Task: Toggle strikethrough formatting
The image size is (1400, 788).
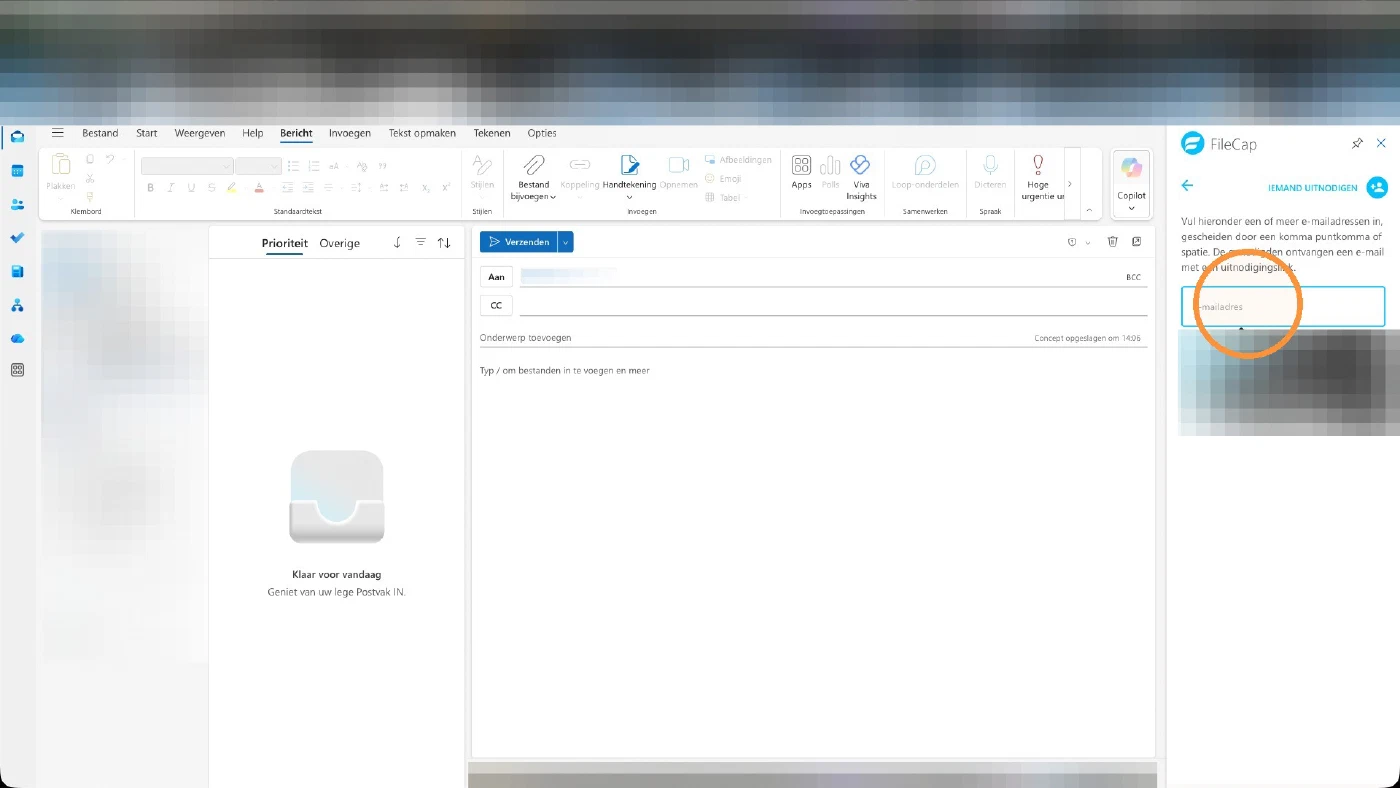Action: click(x=211, y=187)
